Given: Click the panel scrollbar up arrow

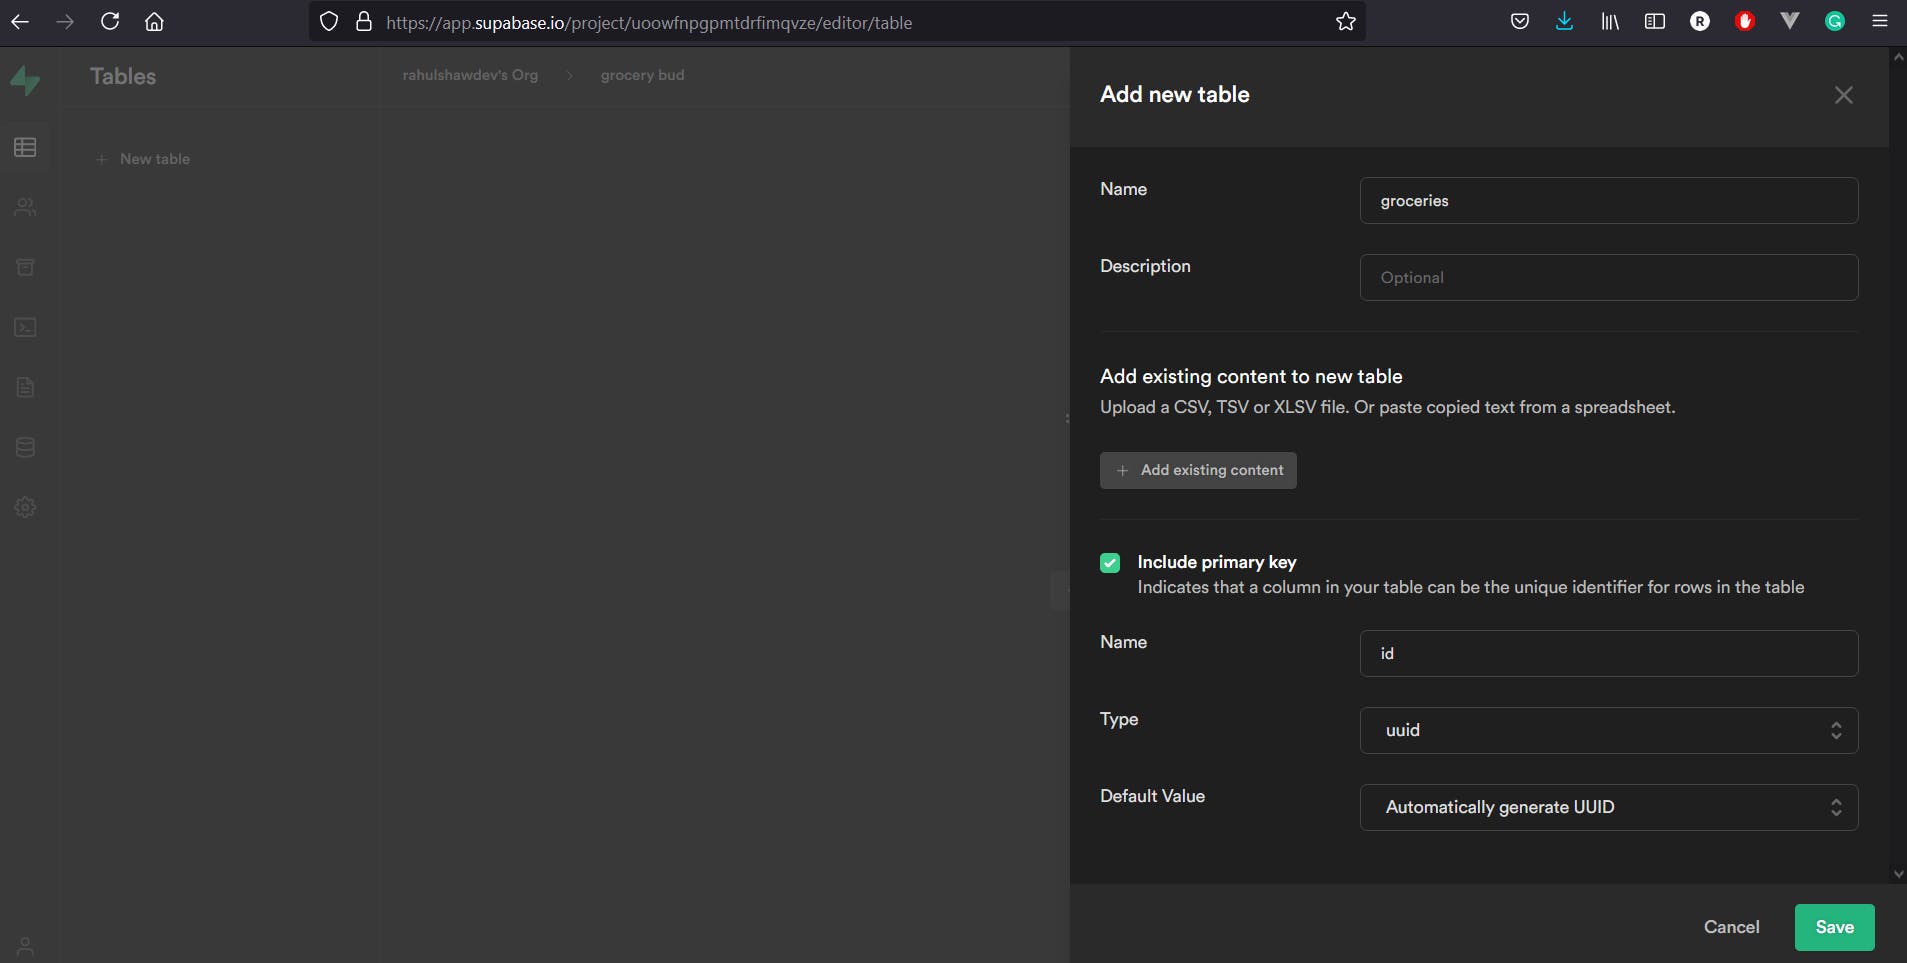Looking at the screenshot, I should [x=1898, y=57].
